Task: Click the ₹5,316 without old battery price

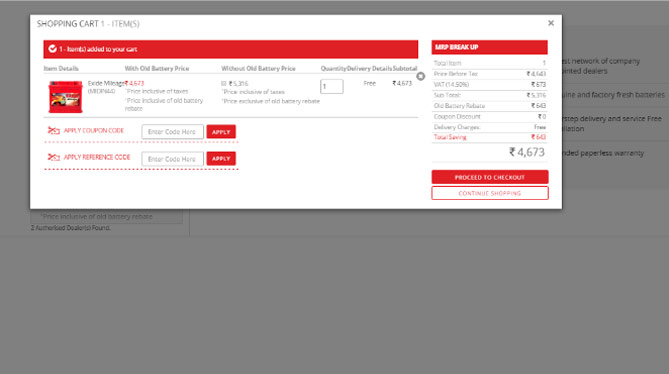Action: (x=239, y=84)
